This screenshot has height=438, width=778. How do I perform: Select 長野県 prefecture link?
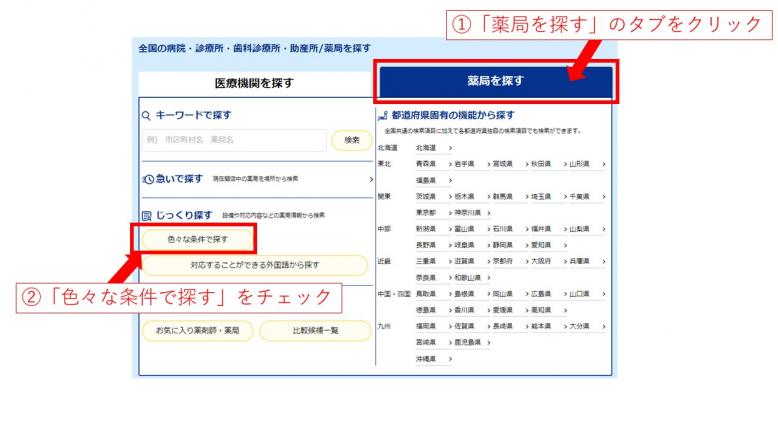pyautogui.click(x=434, y=246)
